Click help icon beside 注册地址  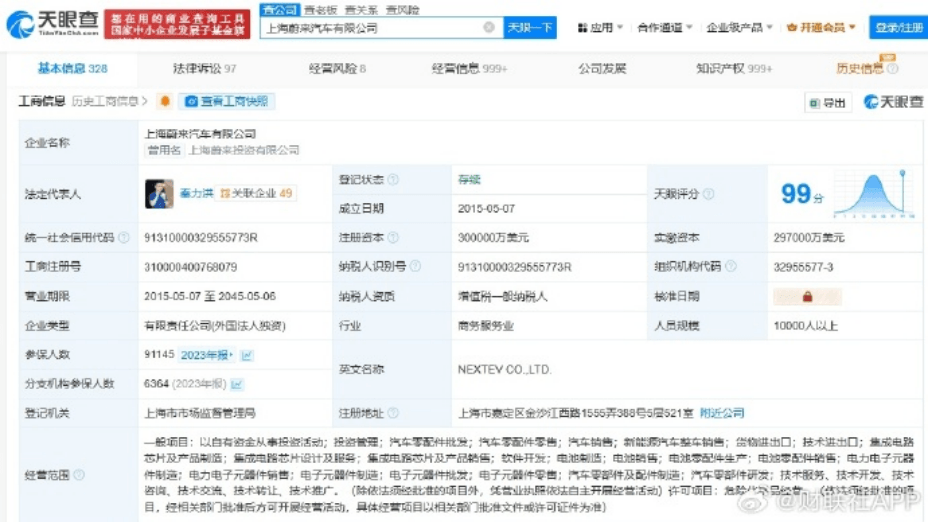393,413
